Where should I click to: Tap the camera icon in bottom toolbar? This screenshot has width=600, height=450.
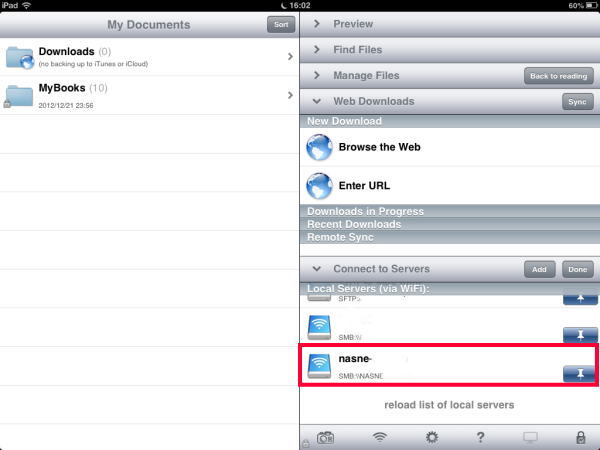pyautogui.click(x=325, y=437)
